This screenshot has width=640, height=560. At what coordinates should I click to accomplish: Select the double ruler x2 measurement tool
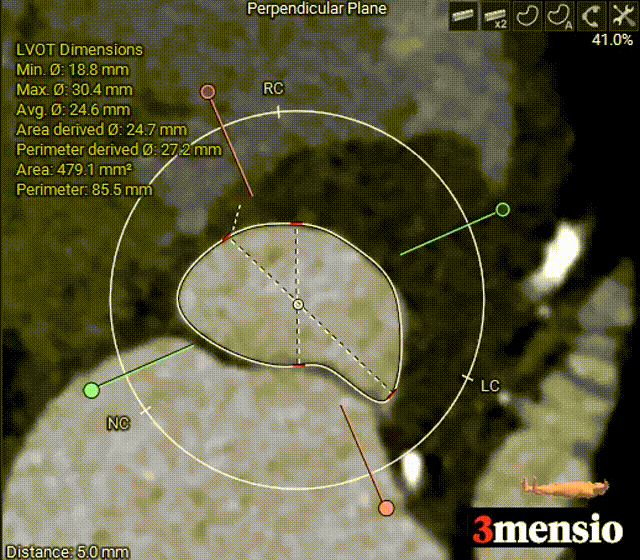494,15
